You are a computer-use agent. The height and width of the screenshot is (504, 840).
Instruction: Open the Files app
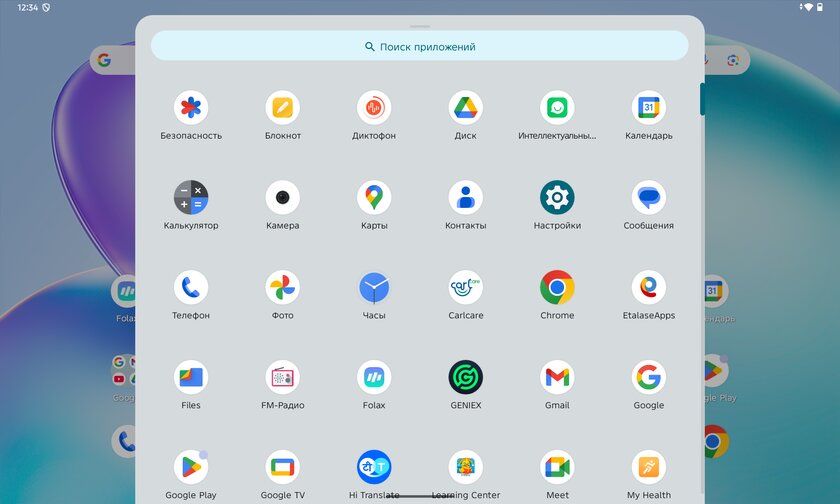click(191, 378)
